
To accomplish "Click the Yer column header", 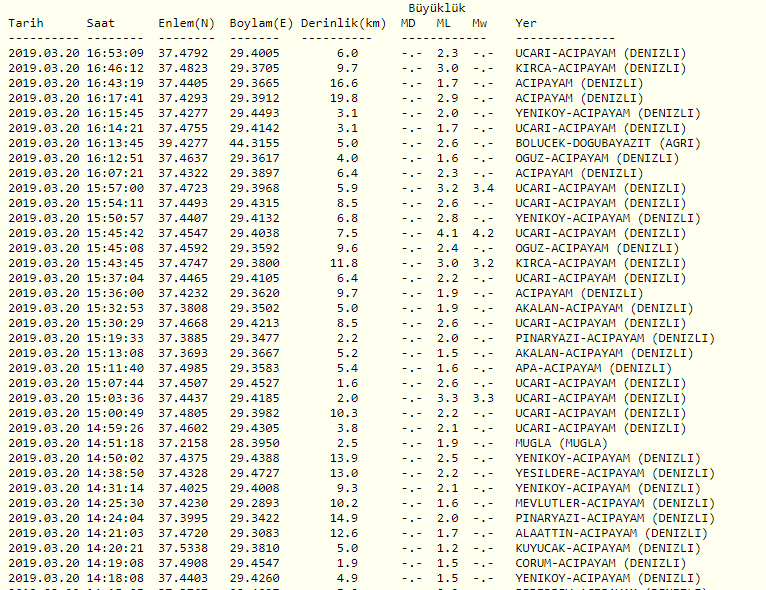I will click(x=526, y=23).
